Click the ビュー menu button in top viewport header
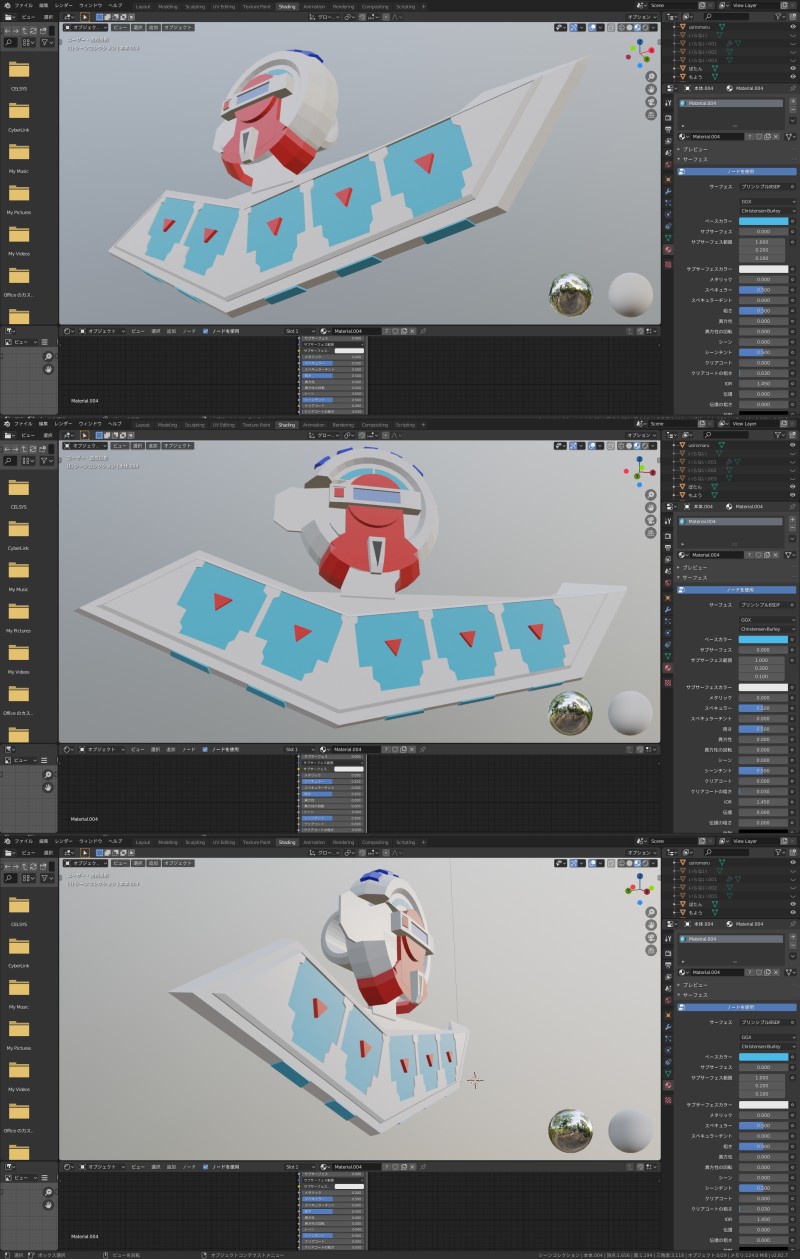The width and height of the screenshot is (800, 1259). 119,28
